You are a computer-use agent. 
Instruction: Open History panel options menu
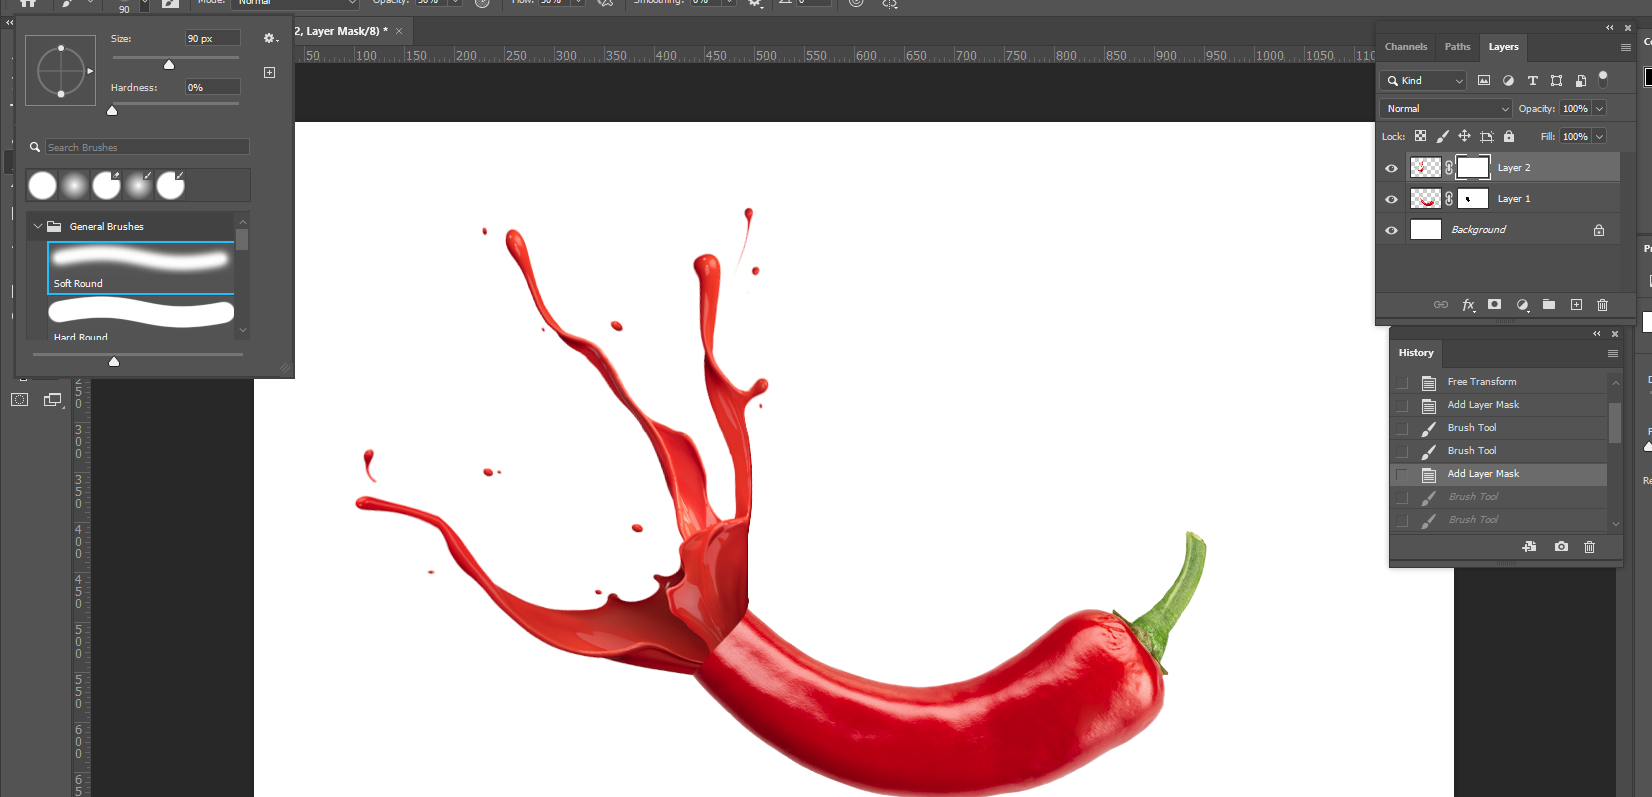point(1613,353)
